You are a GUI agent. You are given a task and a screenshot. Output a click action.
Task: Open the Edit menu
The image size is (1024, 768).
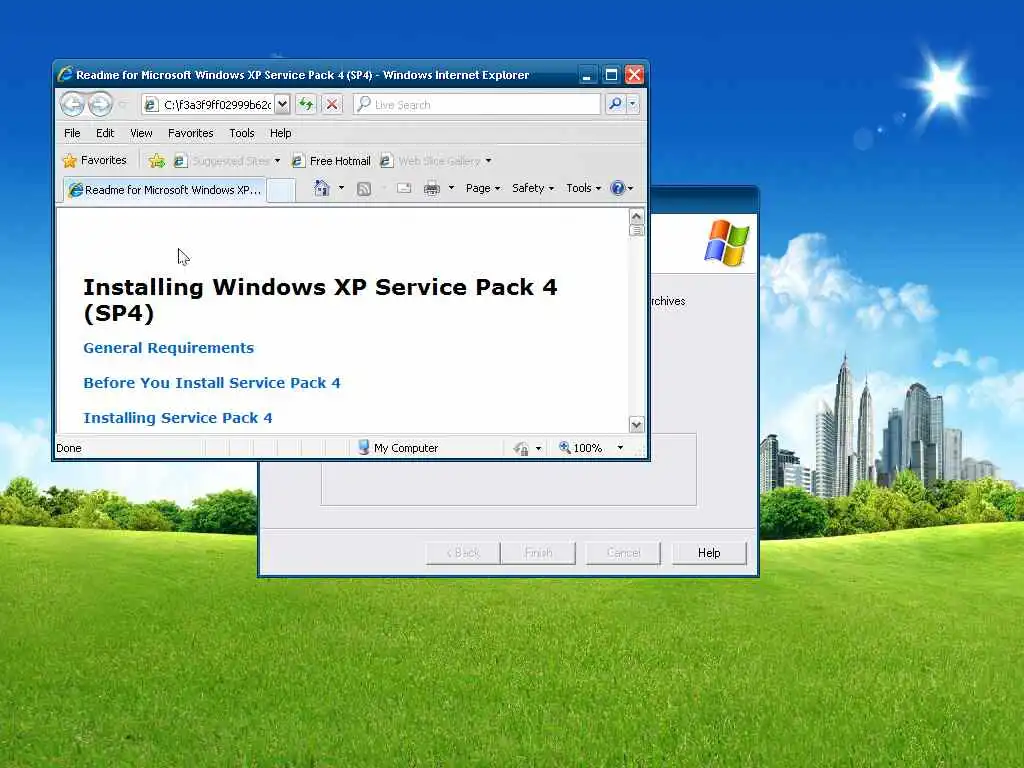pos(105,133)
